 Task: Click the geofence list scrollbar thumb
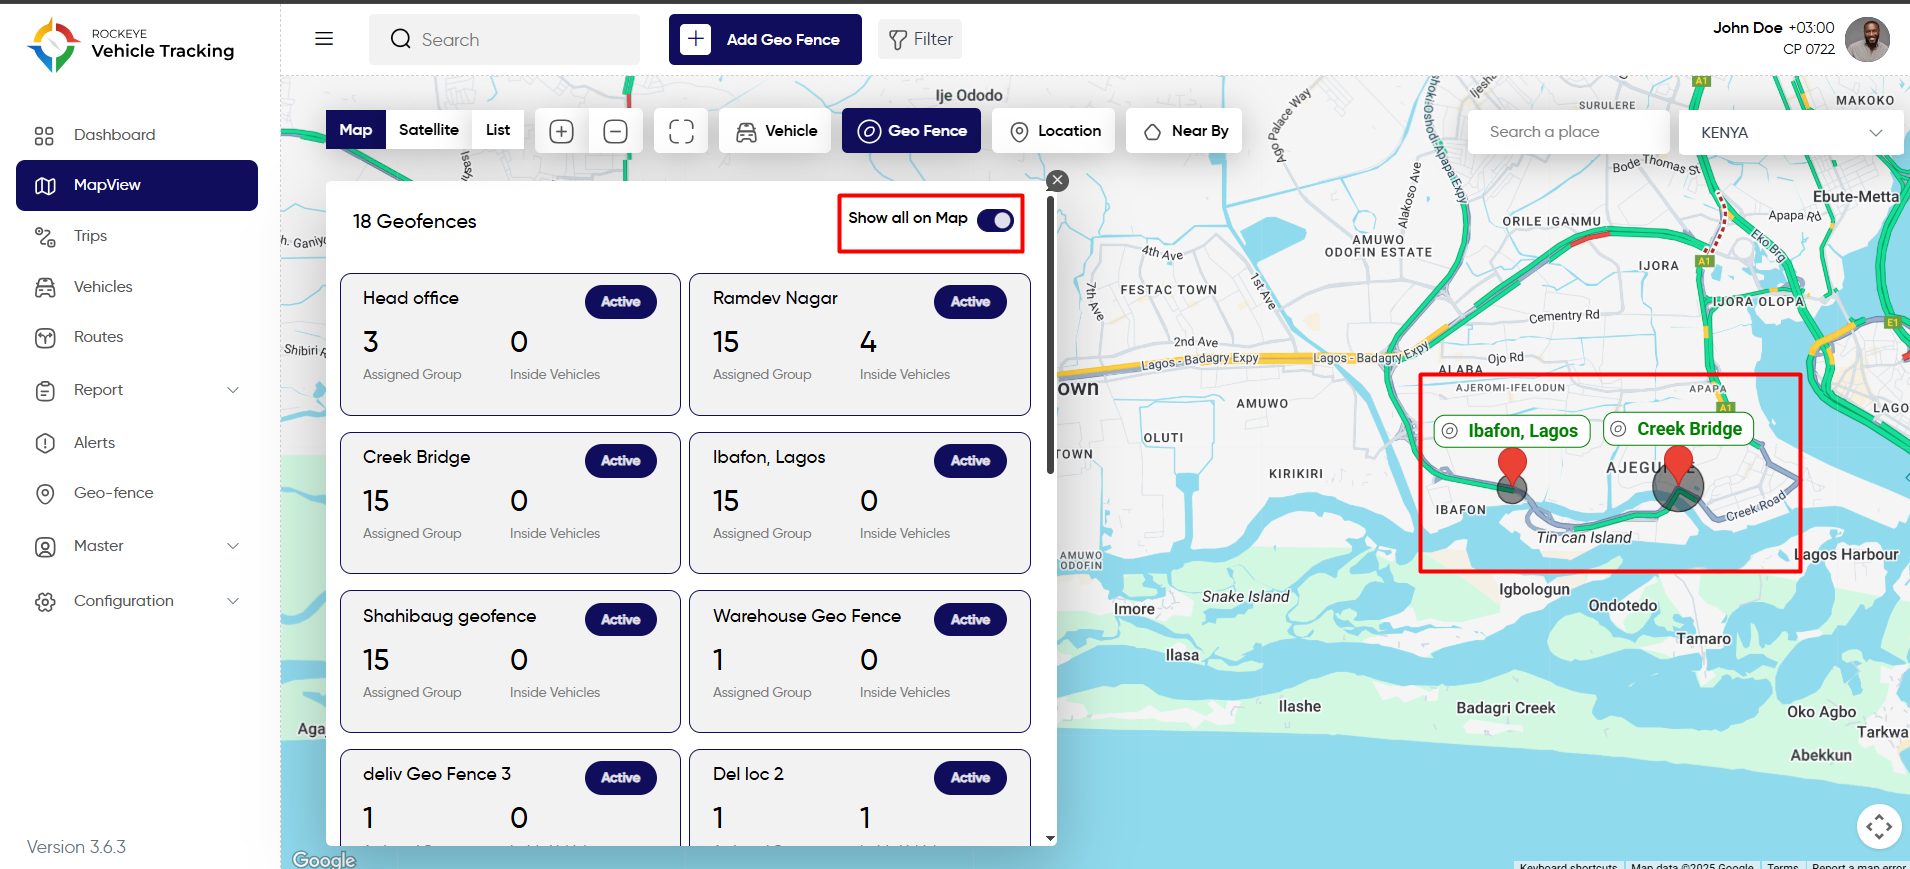pyautogui.click(x=1050, y=335)
